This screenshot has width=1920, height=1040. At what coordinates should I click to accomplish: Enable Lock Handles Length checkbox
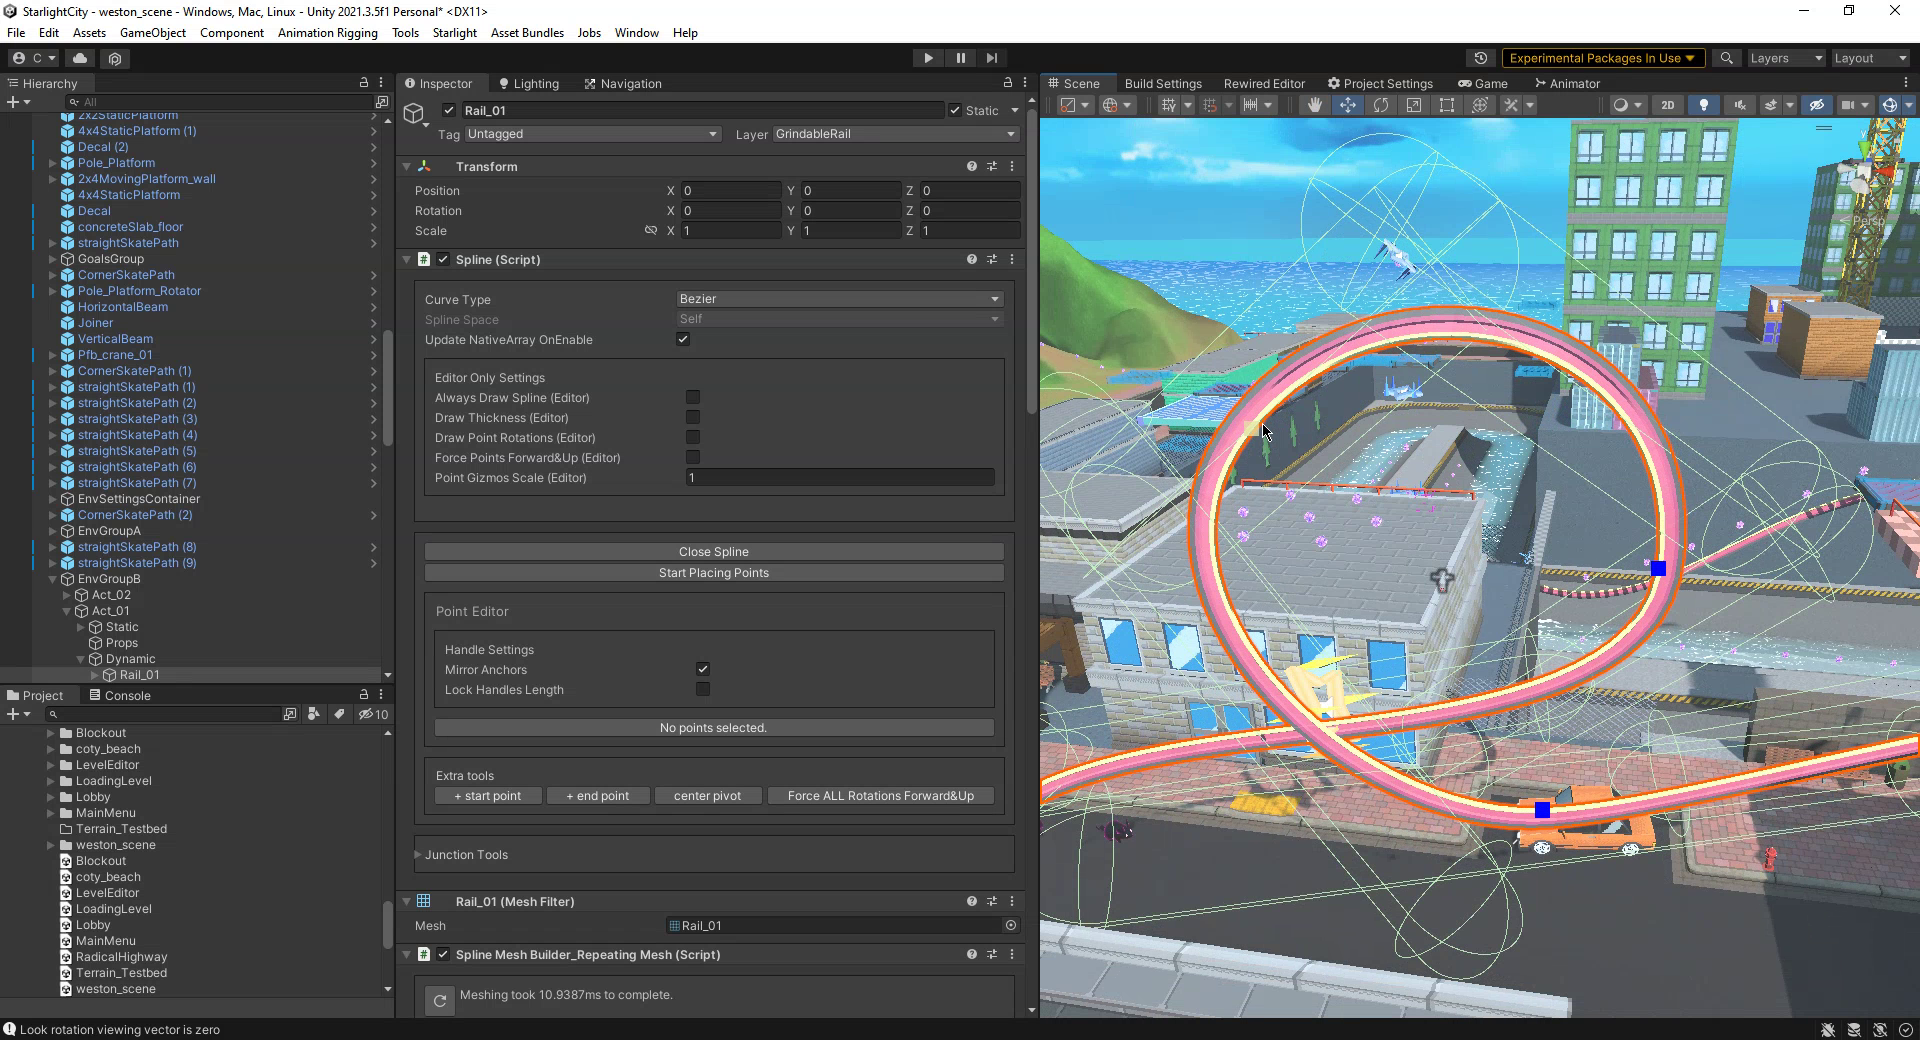coord(703,689)
